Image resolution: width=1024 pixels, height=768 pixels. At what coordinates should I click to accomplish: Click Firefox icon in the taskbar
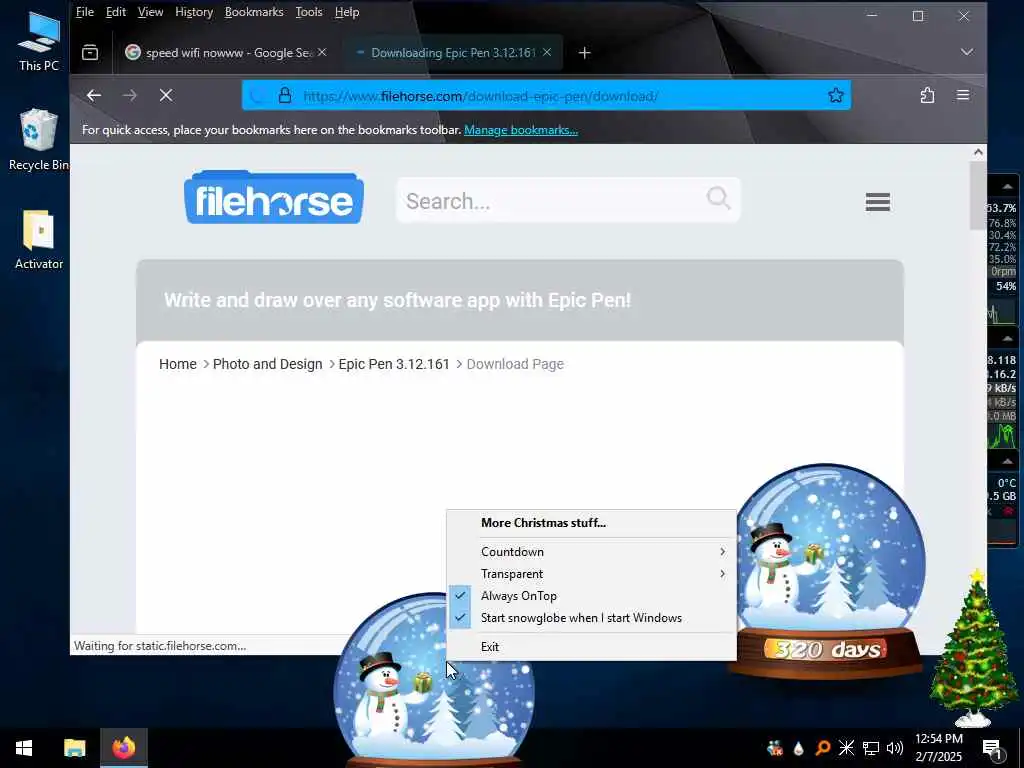[123, 748]
